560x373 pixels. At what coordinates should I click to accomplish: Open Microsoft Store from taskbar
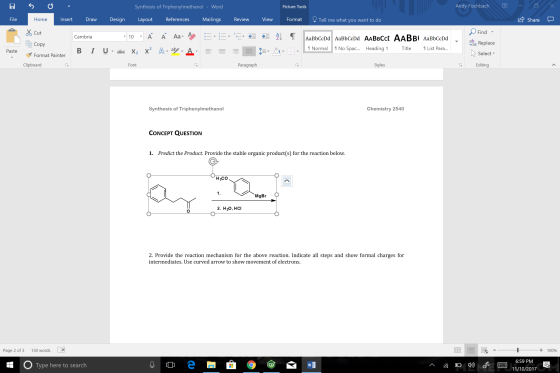[x=231, y=365]
